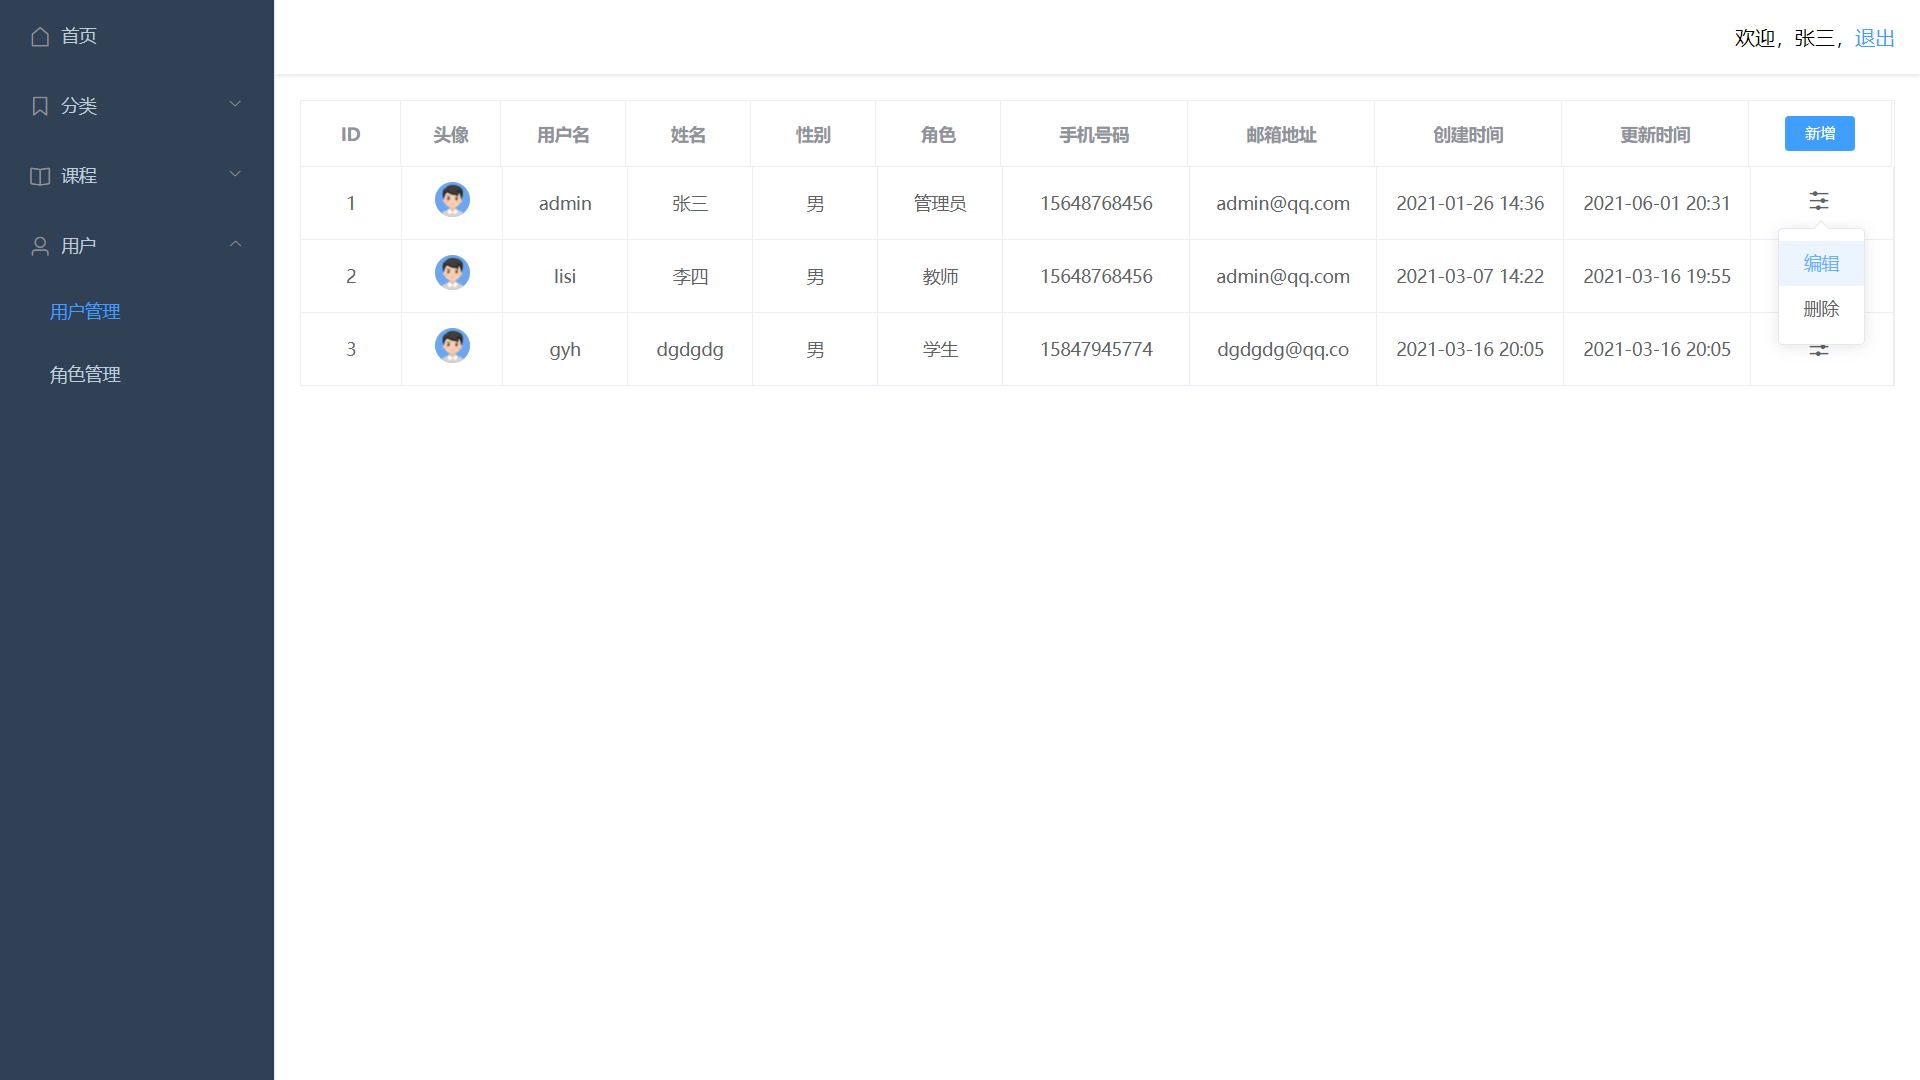Expand the 分类 menu chevron

click(235, 104)
